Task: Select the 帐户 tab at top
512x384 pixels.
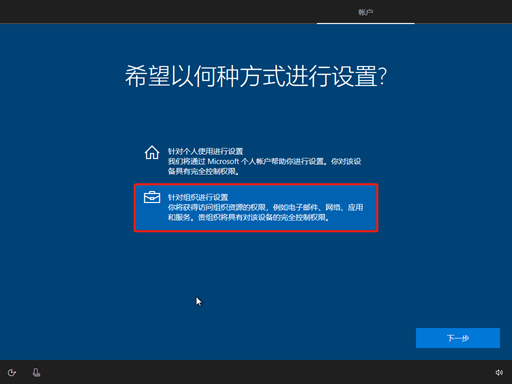Action: click(366, 12)
